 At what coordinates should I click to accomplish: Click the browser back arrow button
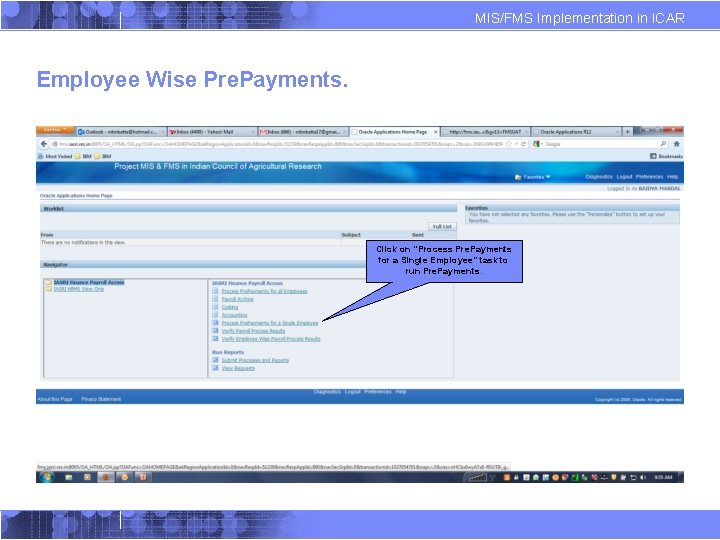44,144
